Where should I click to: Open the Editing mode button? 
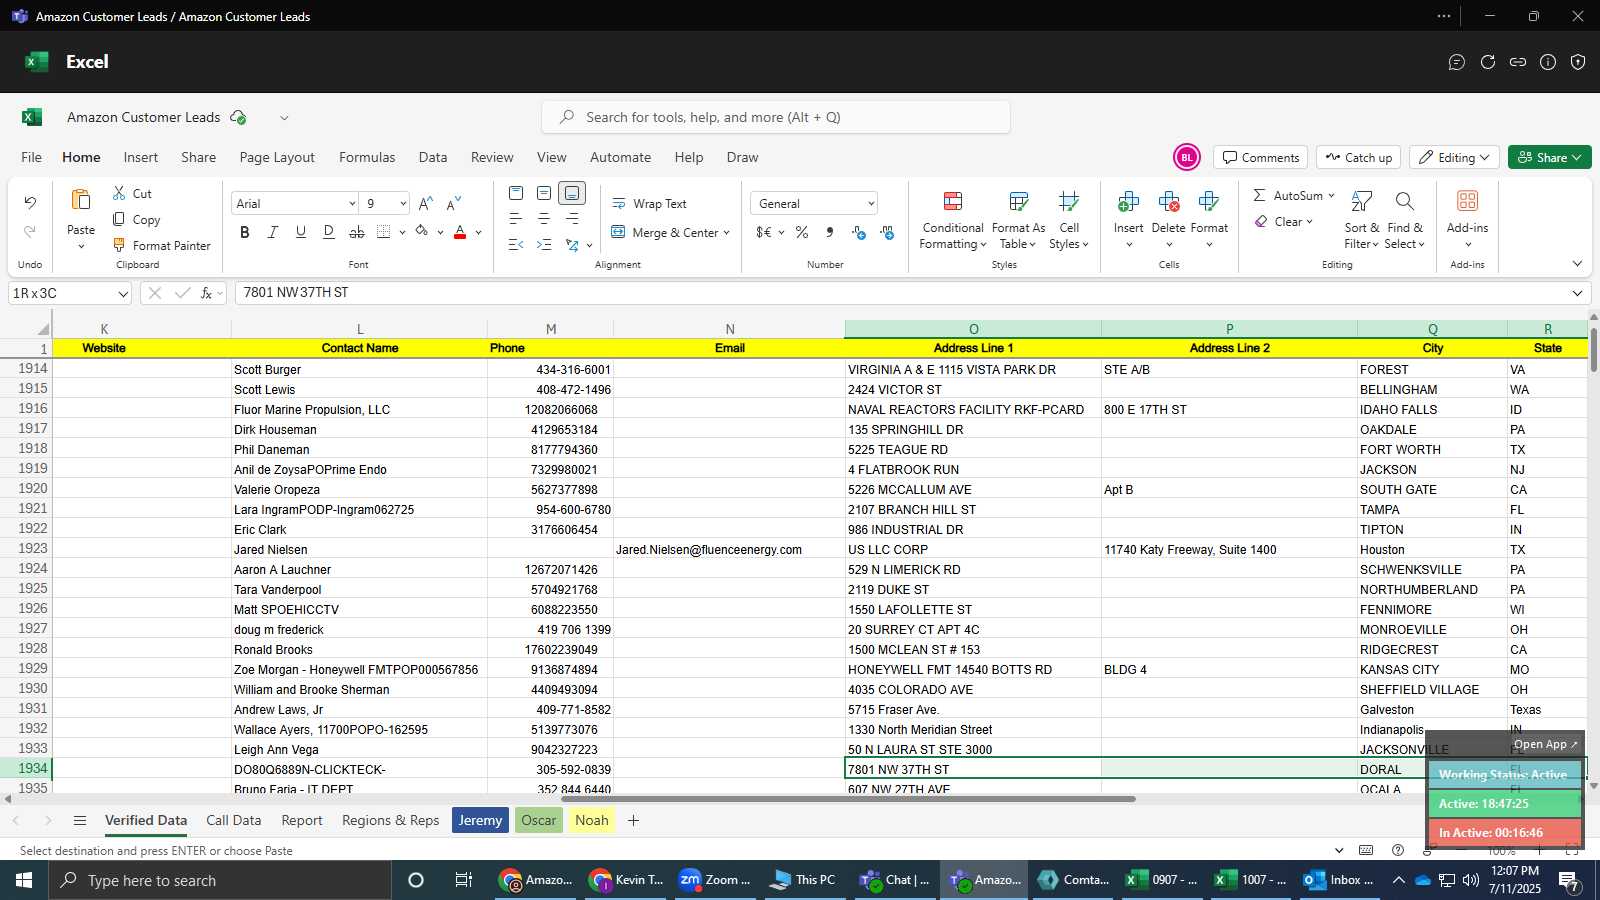pyautogui.click(x=1454, y=157)
